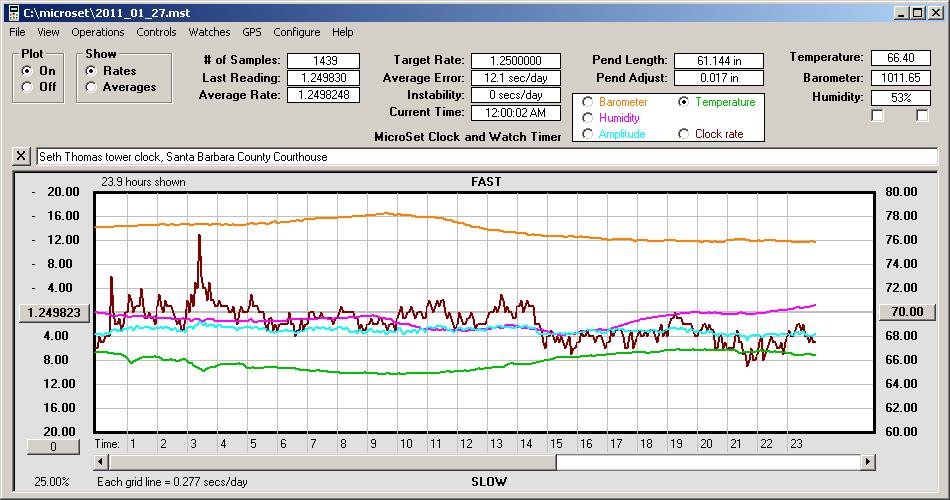Screen dimensions: 950x500
Task: Click the scrollbar left arrow
Action: click(101, 462)
